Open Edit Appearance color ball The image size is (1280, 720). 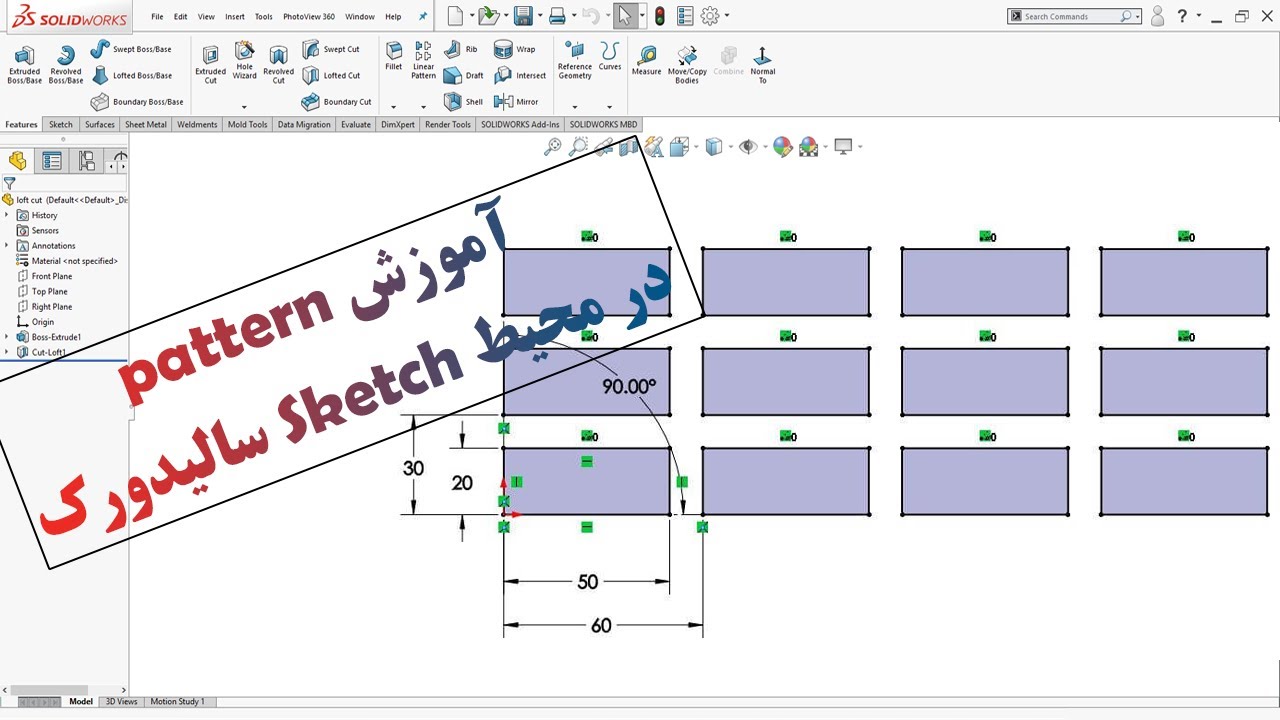coord(782,147)
